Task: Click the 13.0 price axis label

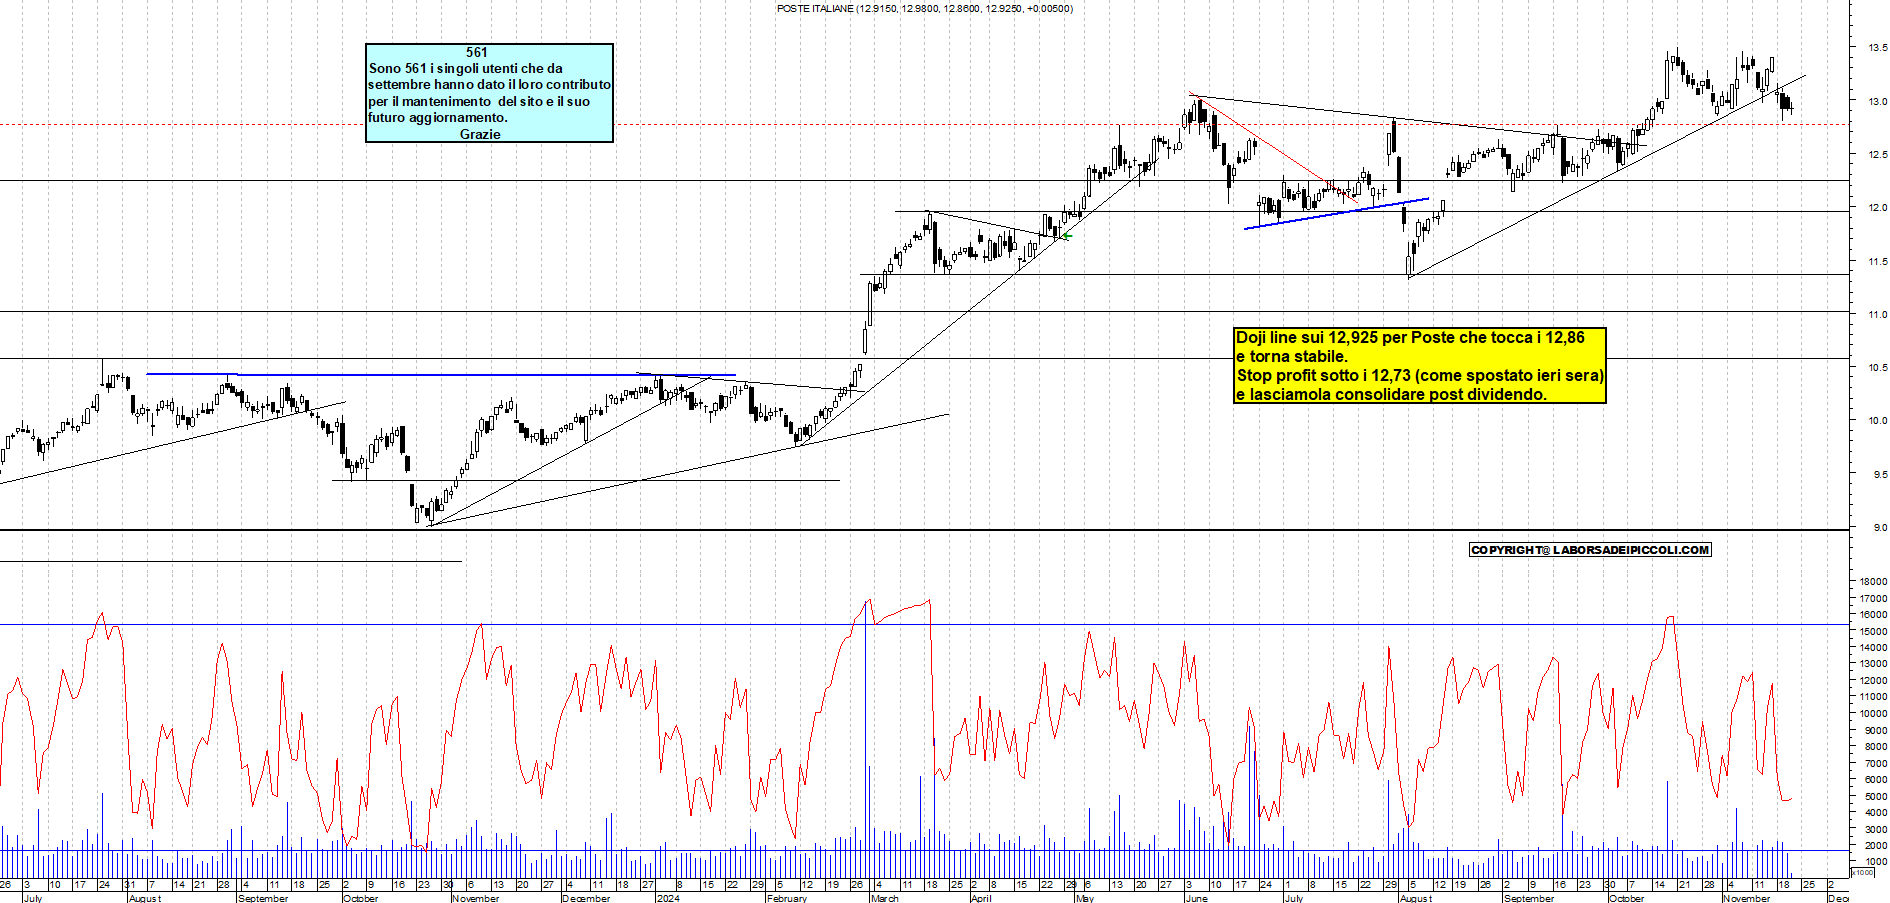Action: coord(1877,101)
